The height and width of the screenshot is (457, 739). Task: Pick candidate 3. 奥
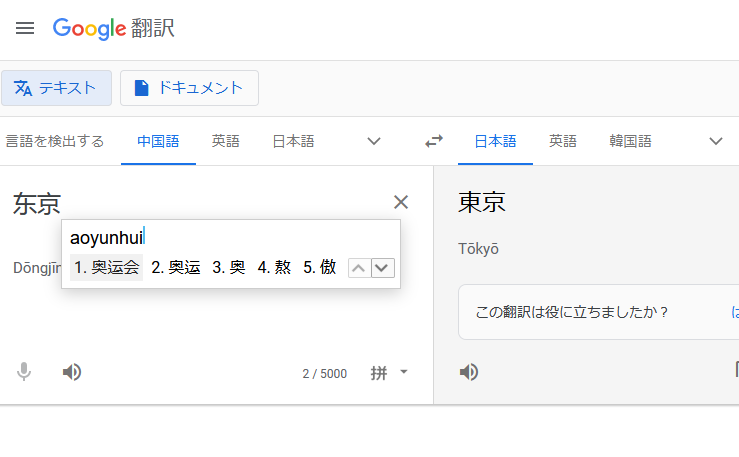[229, 268]
